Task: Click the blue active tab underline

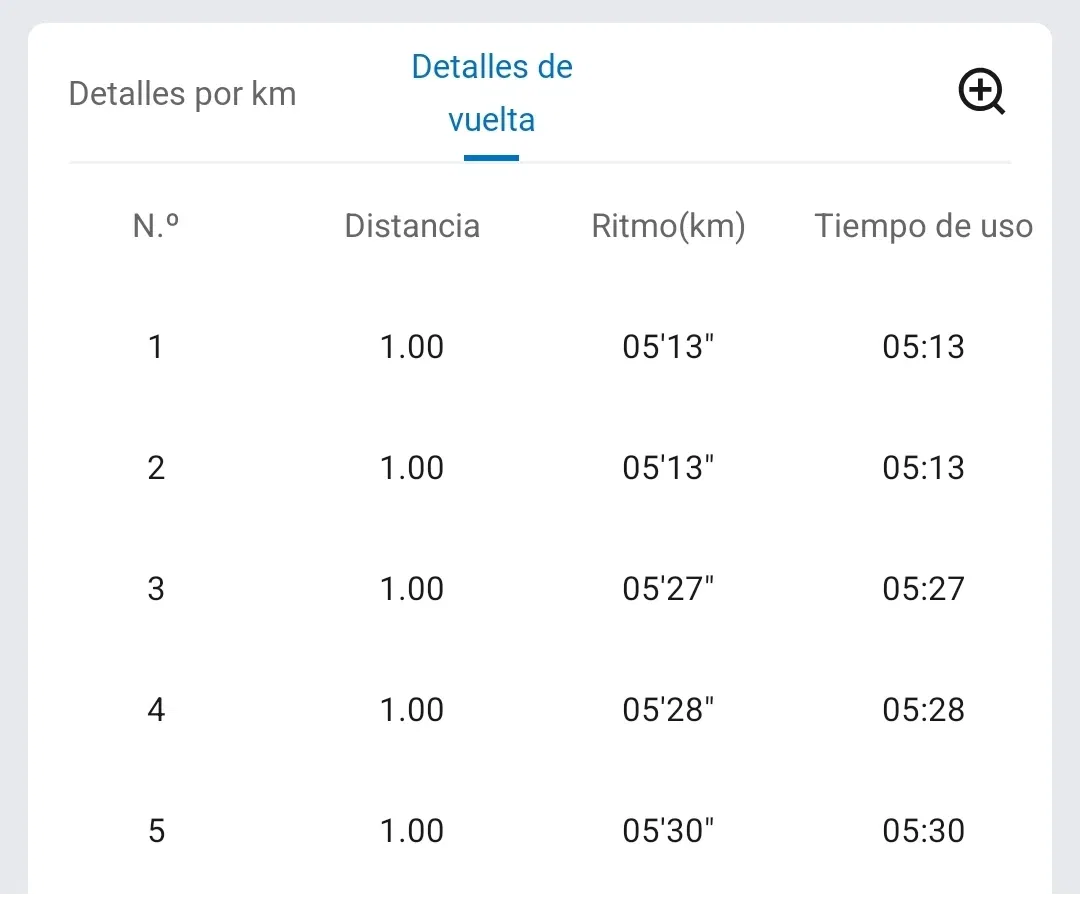Action: click(x=491, y=157)
